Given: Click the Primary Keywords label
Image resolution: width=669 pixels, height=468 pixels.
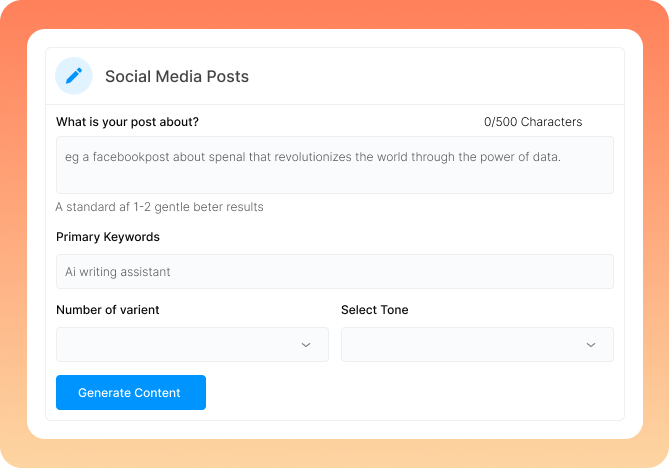Looking at the screenshot, I should [108, 237].
